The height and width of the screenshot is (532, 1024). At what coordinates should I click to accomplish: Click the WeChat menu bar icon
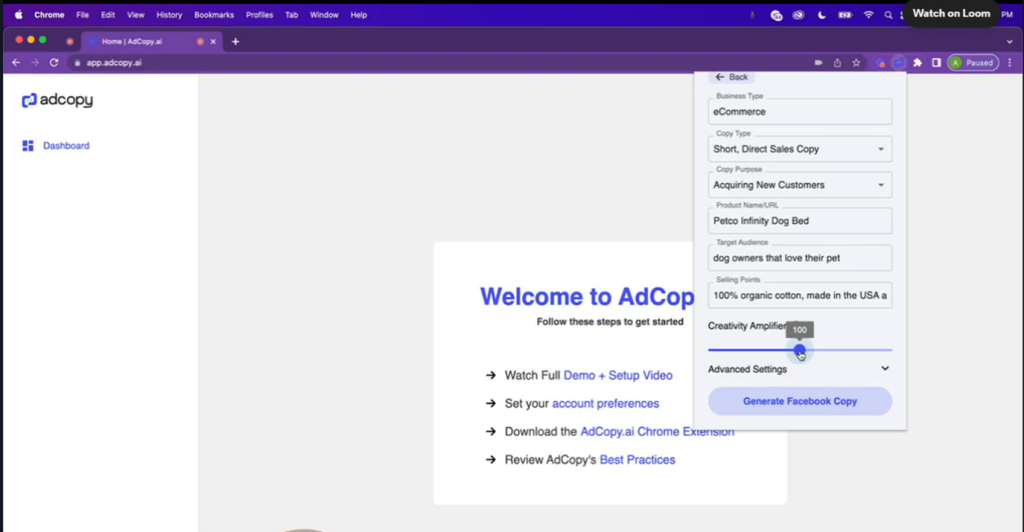click(776, 15)
